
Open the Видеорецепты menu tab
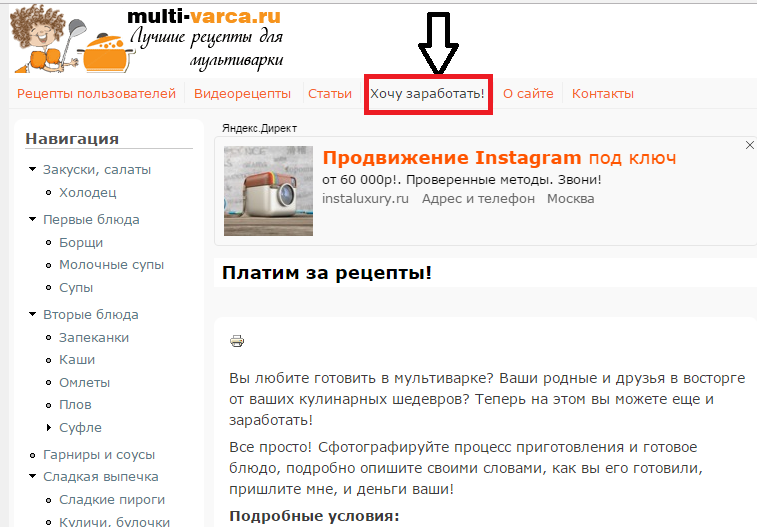click(x=242, y=93)
